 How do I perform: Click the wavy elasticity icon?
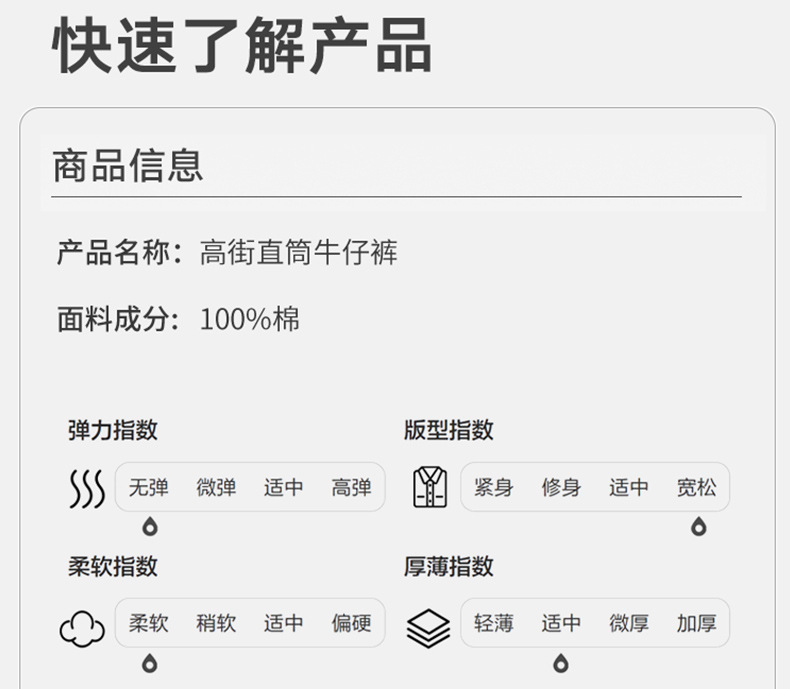coord(87,489)
